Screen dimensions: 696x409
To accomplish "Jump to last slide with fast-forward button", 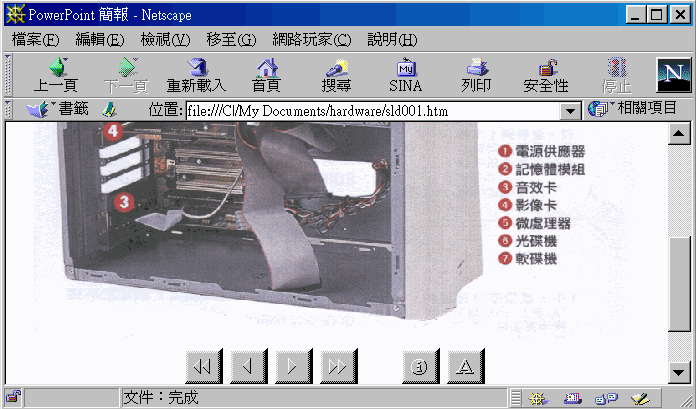I will click(x=335, y=367).
